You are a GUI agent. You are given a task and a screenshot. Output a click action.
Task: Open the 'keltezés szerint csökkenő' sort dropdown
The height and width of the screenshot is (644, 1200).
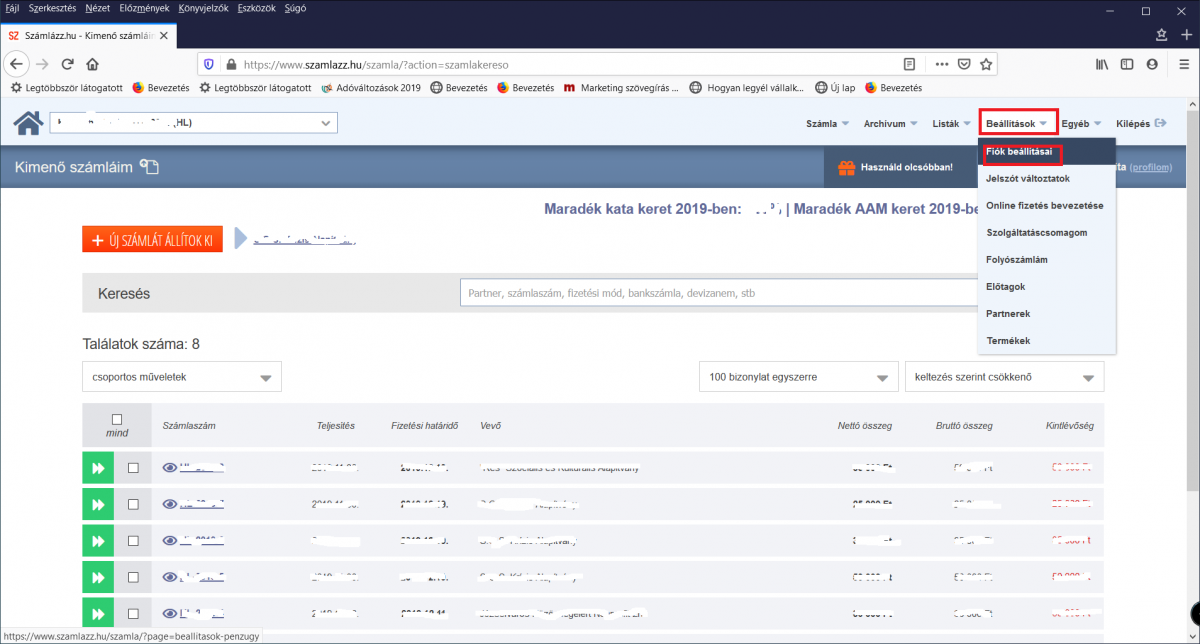coord(1004,377)
